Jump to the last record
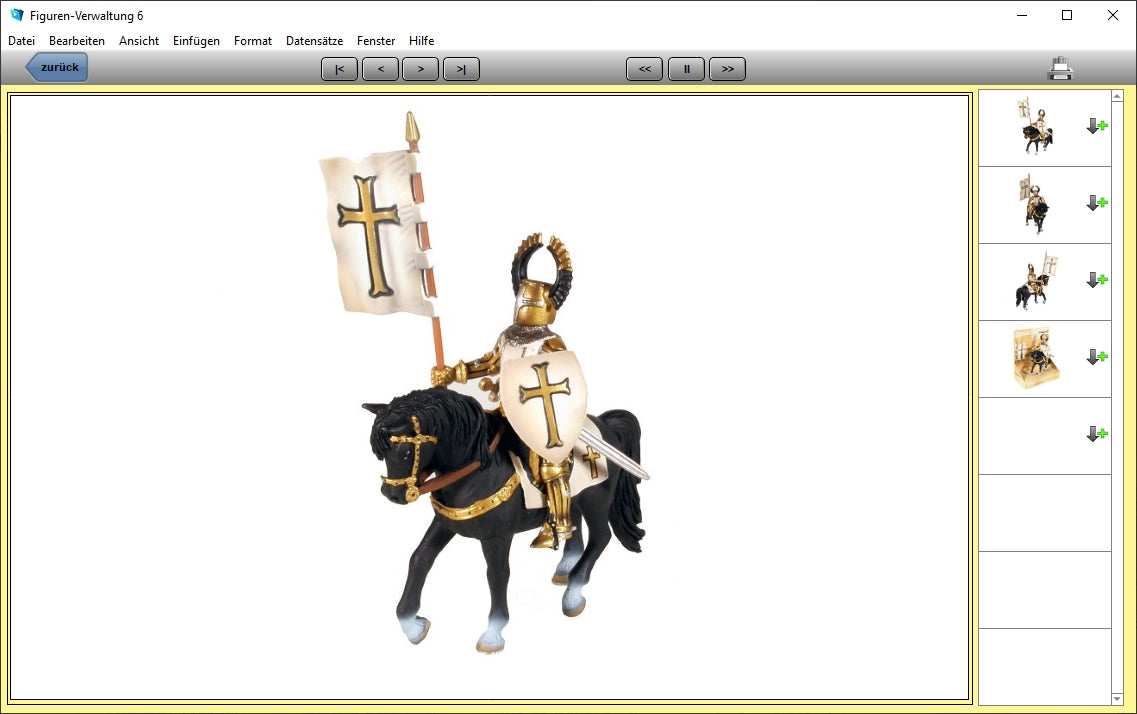The width and height of the screenshot is (1137, 714). tap(461, 69)
